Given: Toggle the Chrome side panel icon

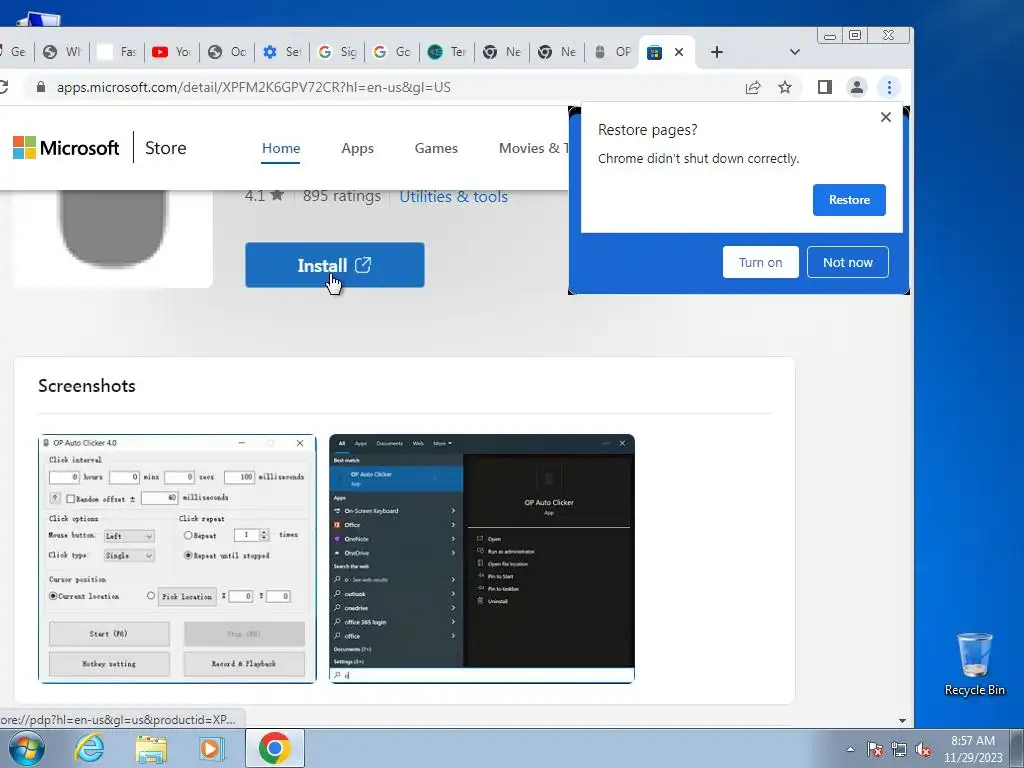Looking at the screenshot, I should coord(824,87).
